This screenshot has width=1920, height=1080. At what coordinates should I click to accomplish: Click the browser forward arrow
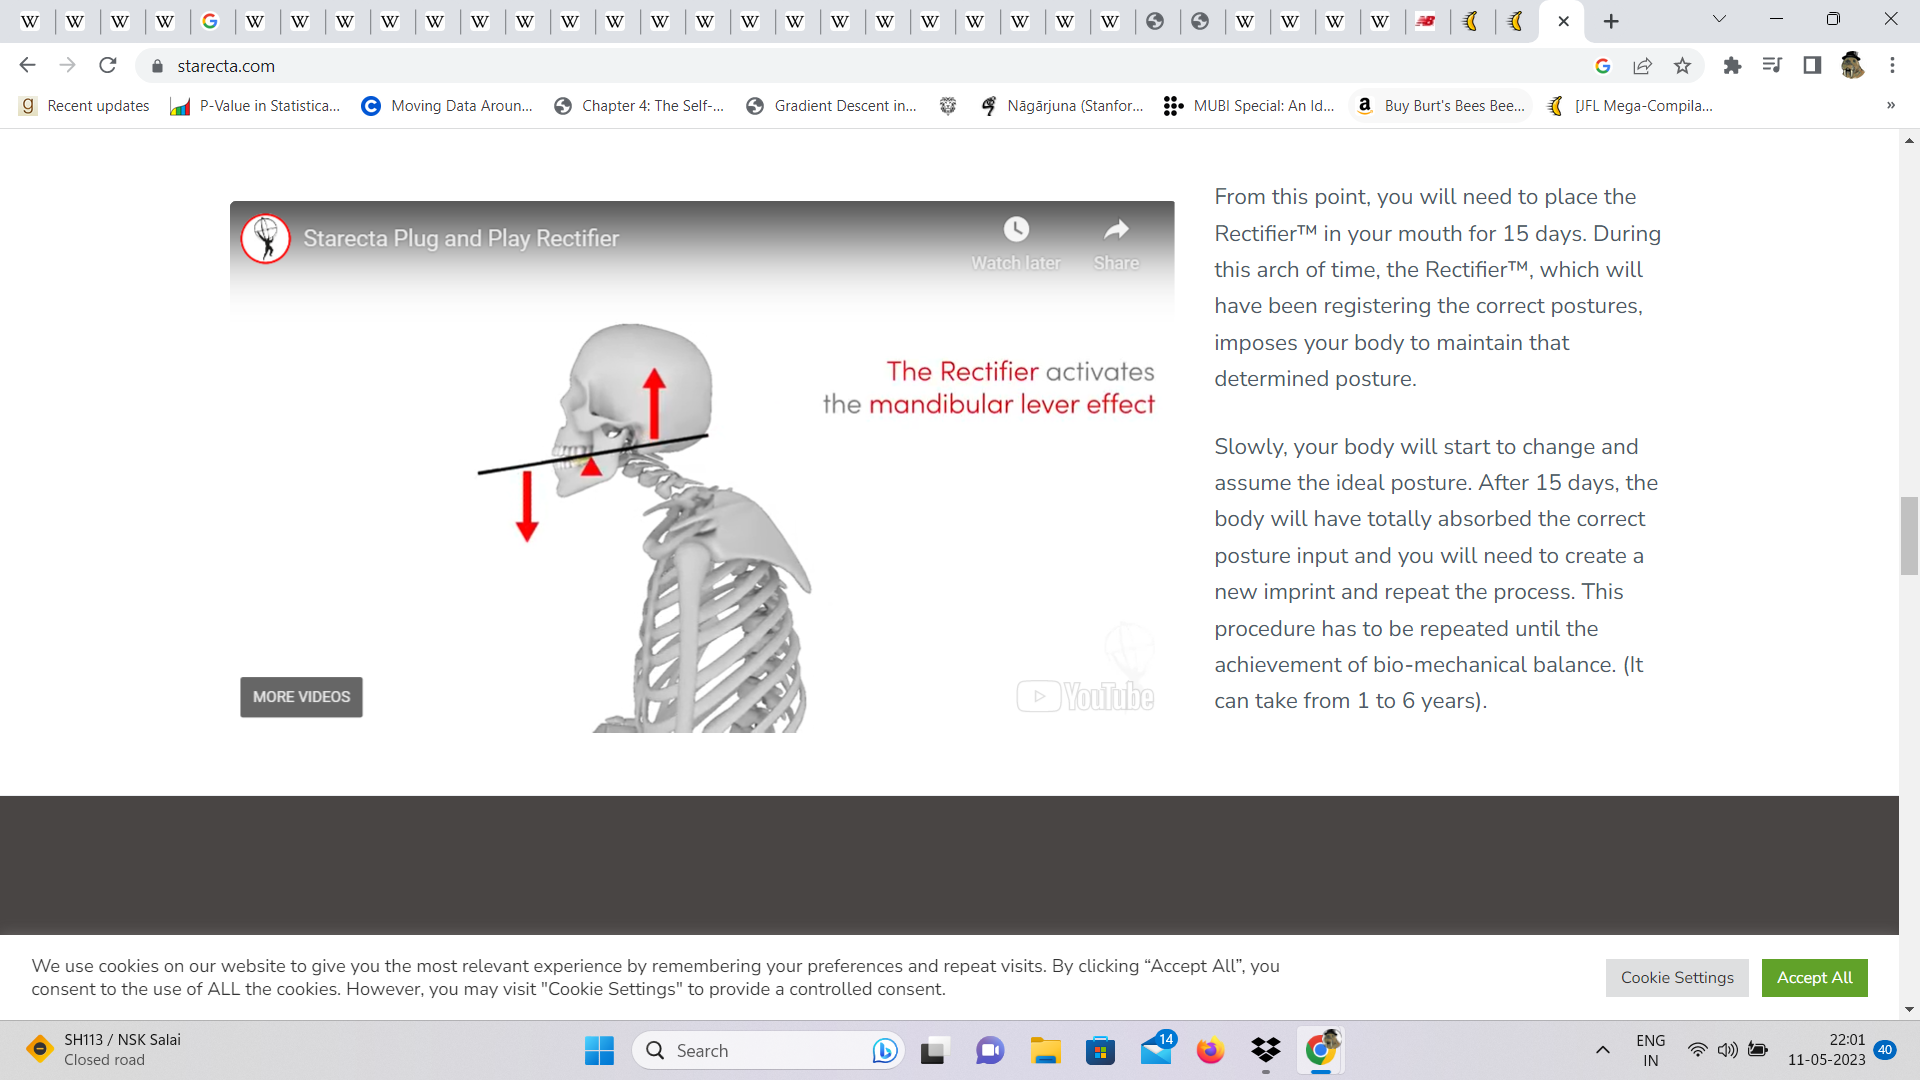coord(67,65)
